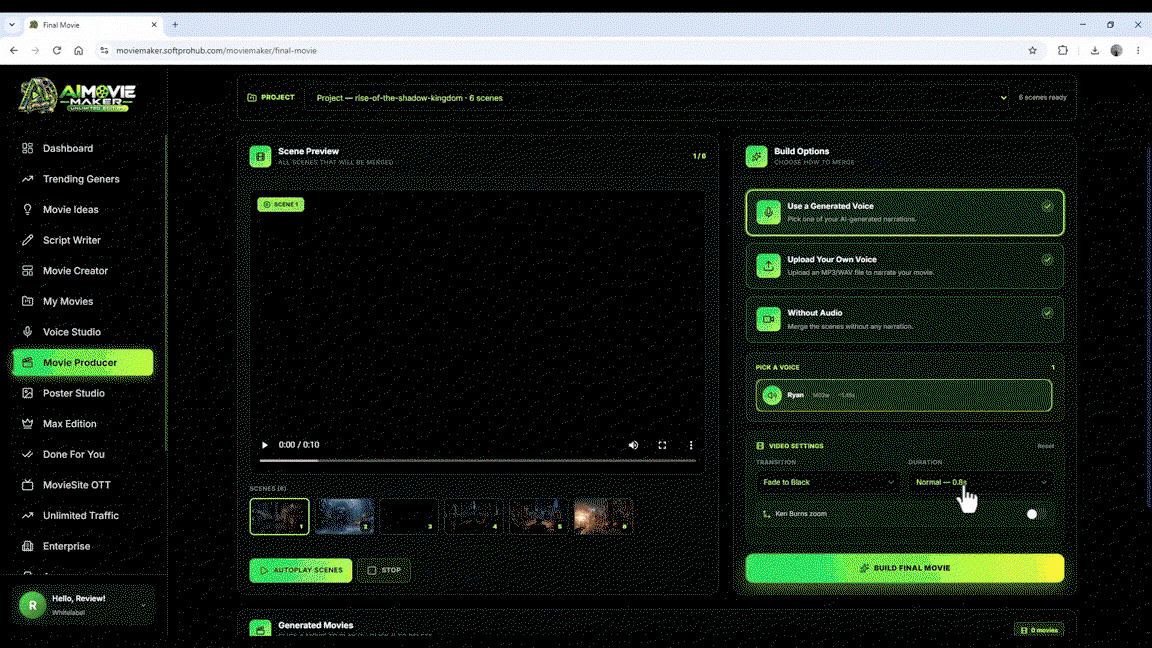Image resolution: width=1152 pixels, height=648 pixels.
Task: Mute the scene preview video
Action: point(633,445)
